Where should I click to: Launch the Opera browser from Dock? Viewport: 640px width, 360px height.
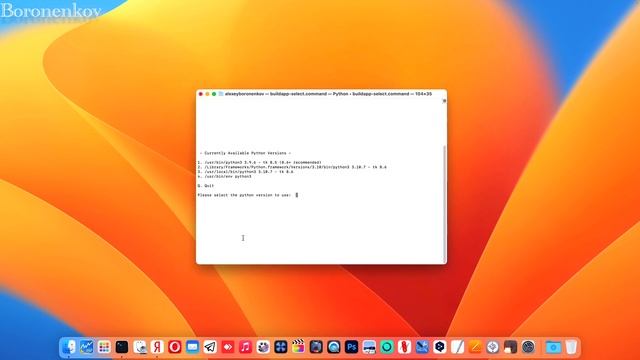[x=175, y=347]
